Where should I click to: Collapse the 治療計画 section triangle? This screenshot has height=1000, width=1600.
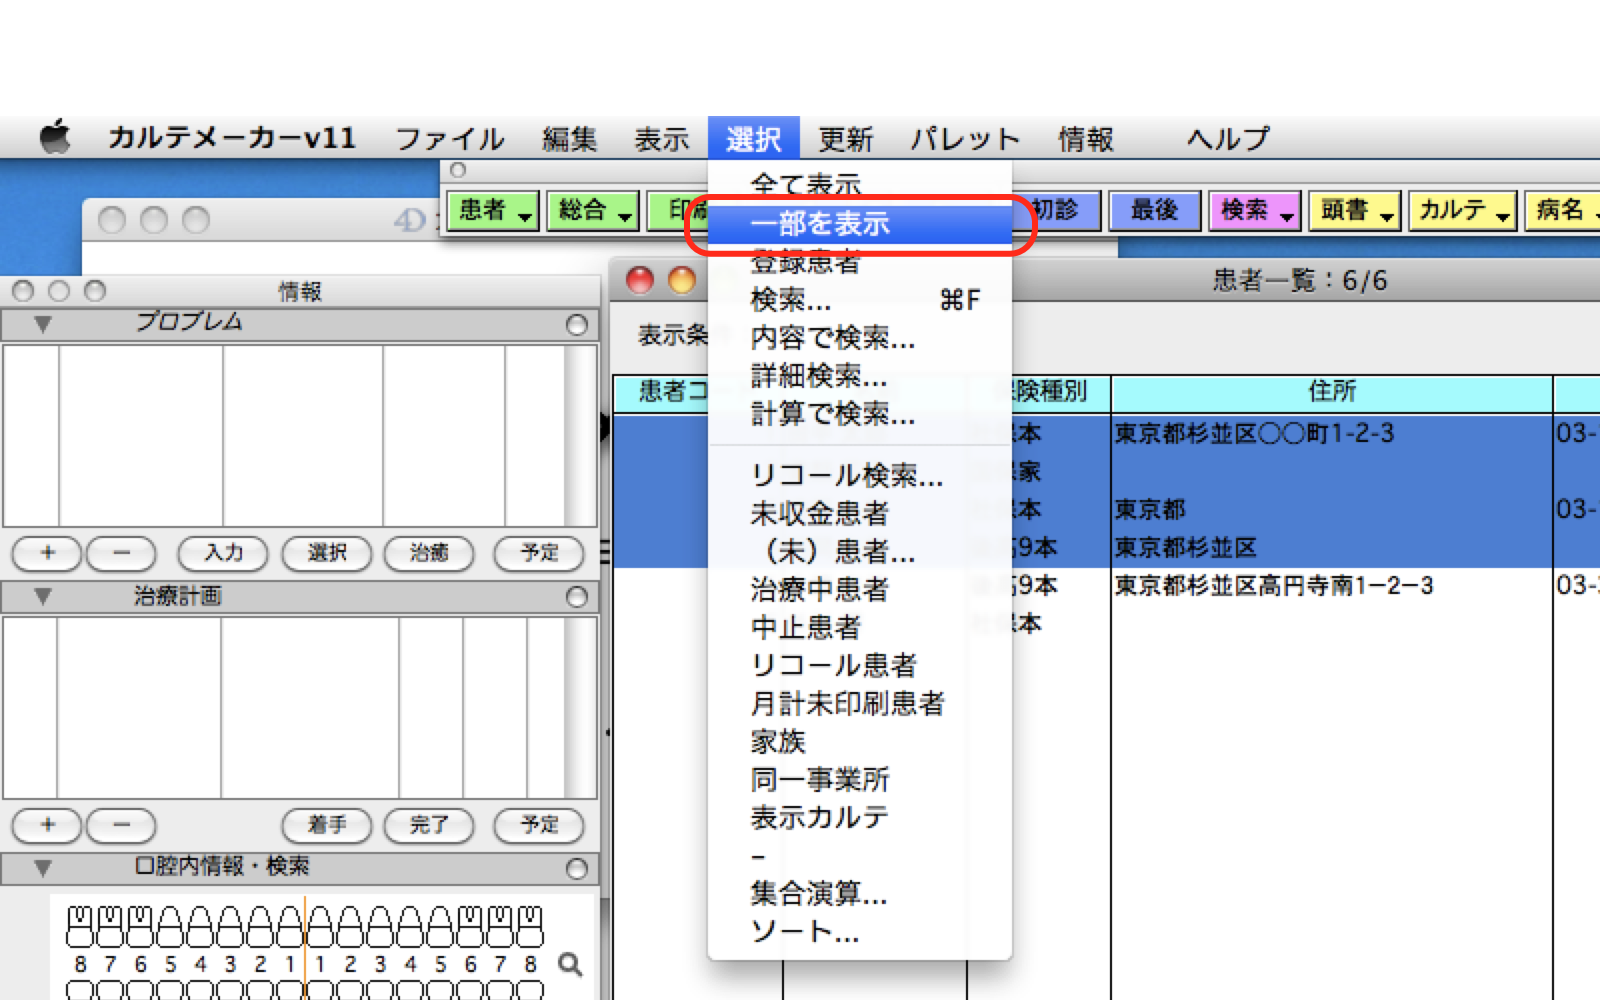[x=42, y=596]
